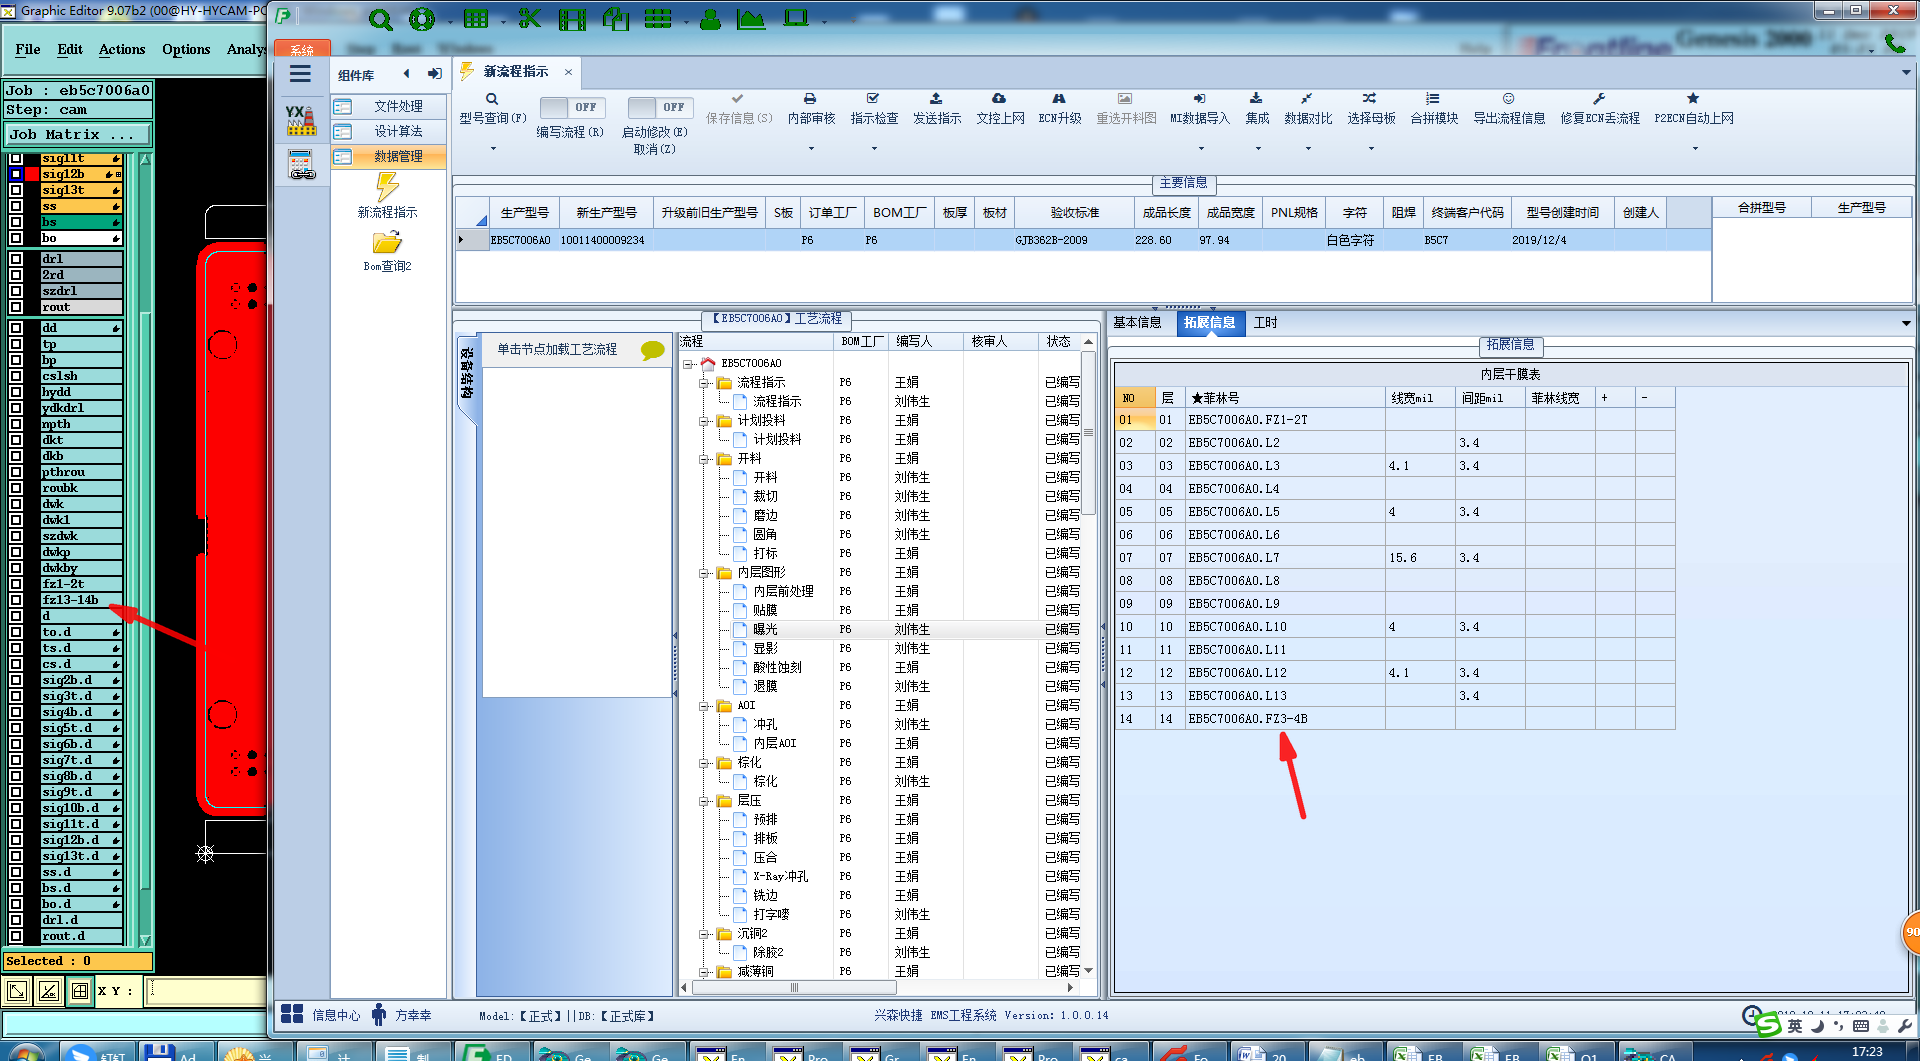This screenshot has width=1920, height=1061.
Task: Open the hamburger menu in the EMS sidebar
Action: (x=300, y=74)
